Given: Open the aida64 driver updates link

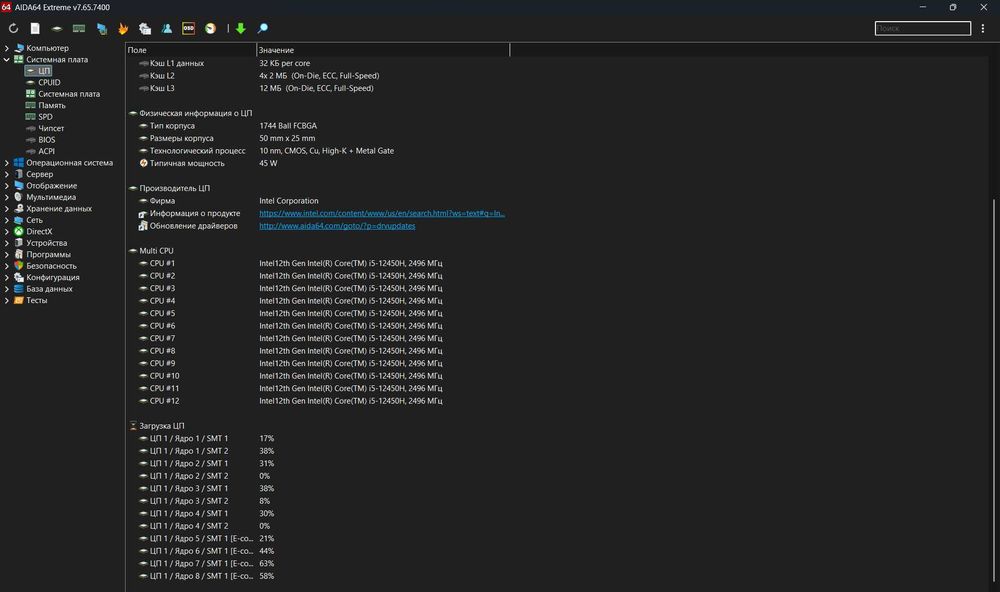Looking at the screenshot, I should 337,226.
